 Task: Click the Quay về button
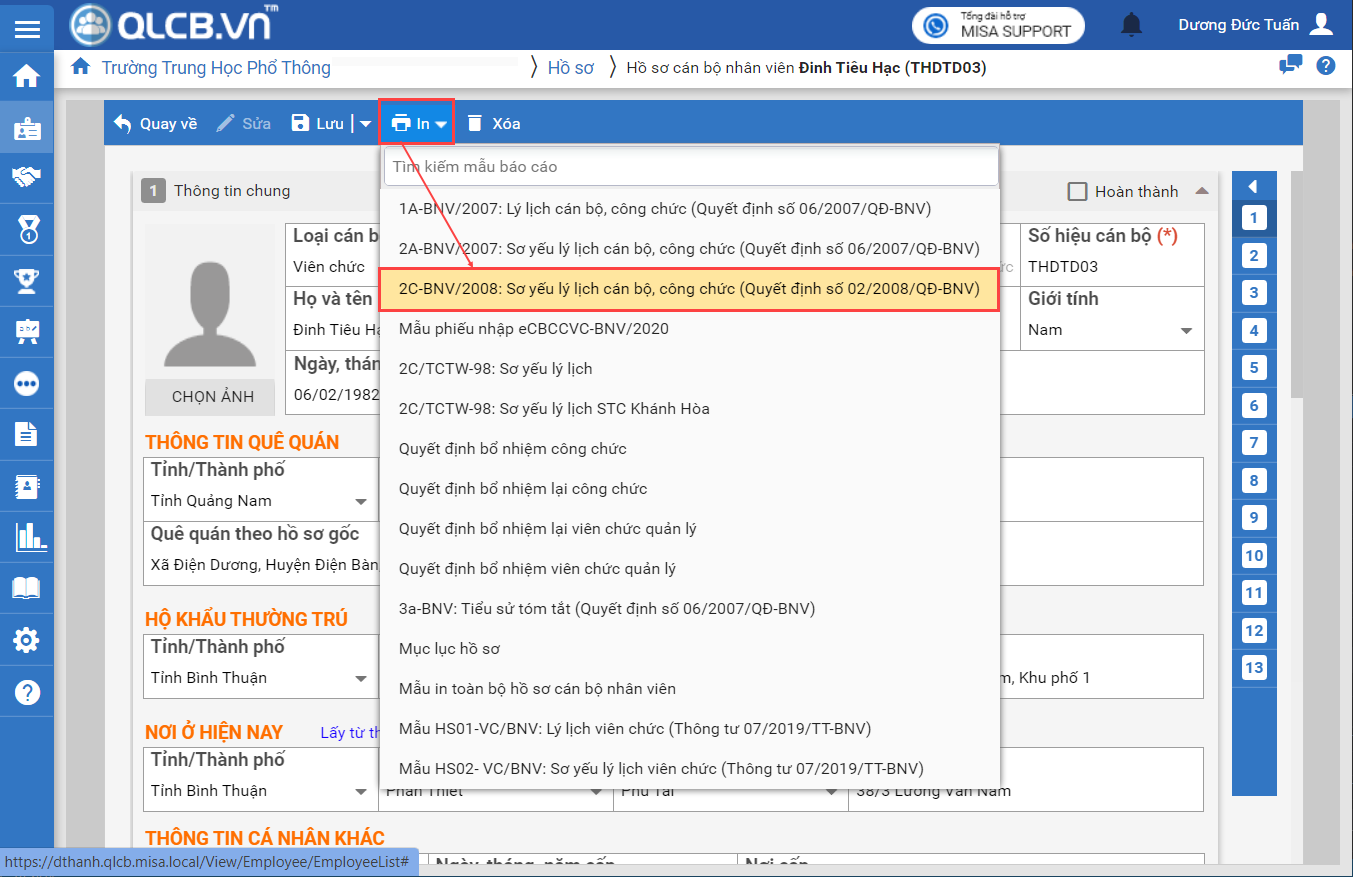[155, 124]
